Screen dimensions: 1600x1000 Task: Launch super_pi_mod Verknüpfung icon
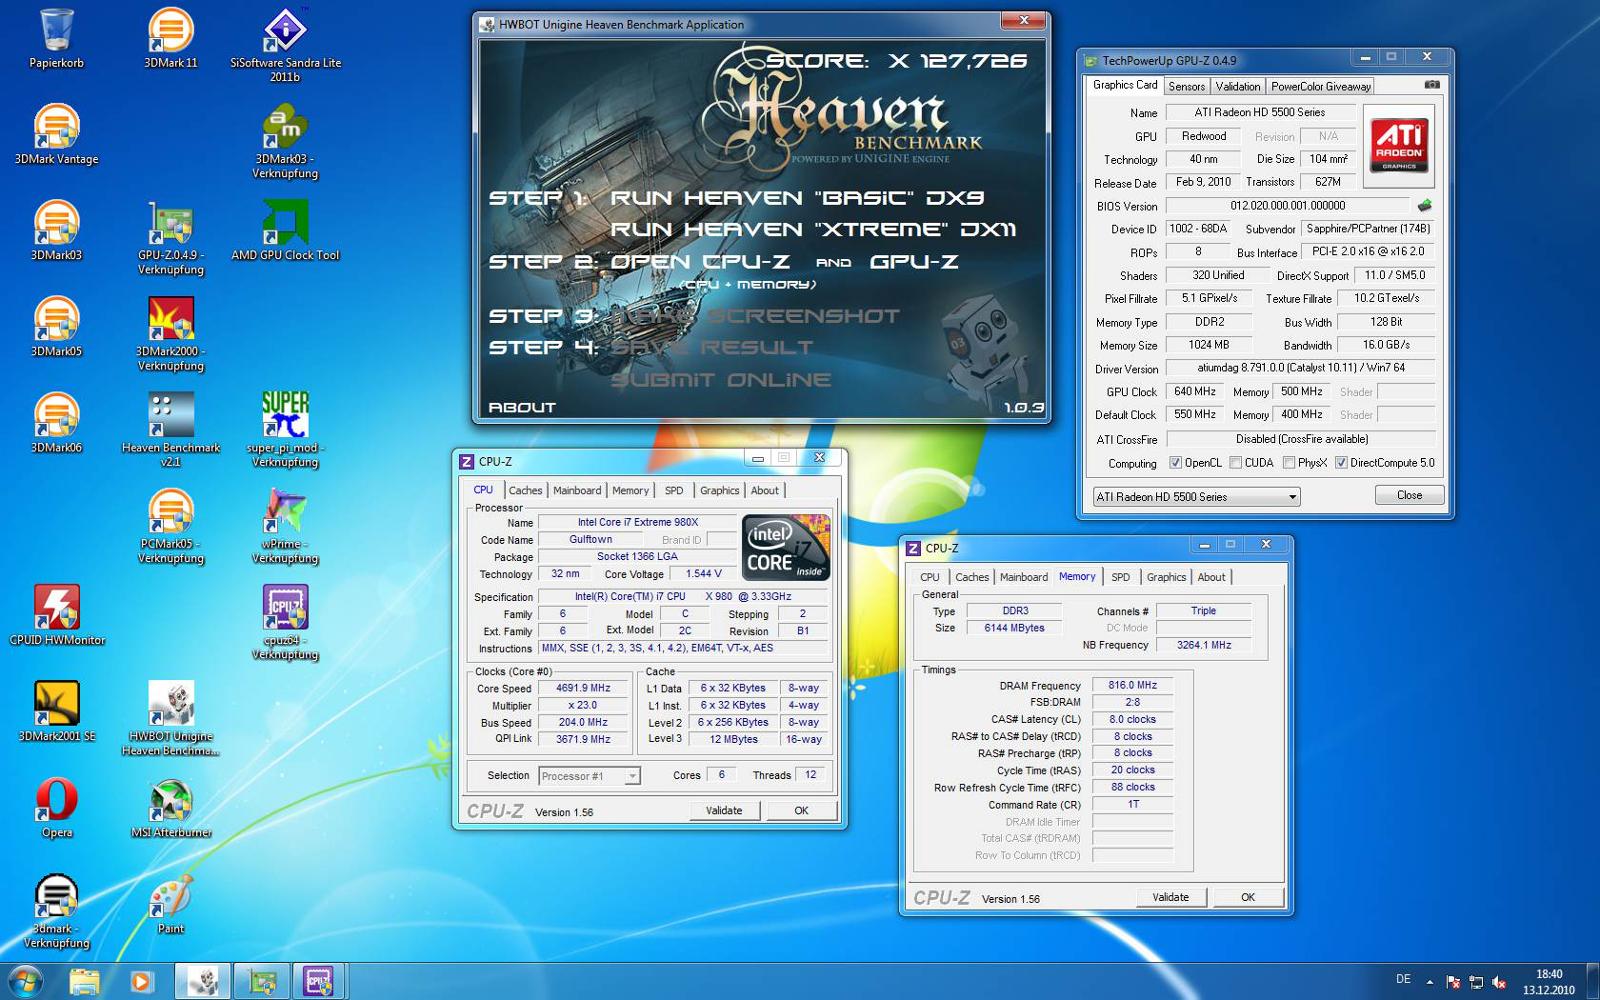[285, 429]
